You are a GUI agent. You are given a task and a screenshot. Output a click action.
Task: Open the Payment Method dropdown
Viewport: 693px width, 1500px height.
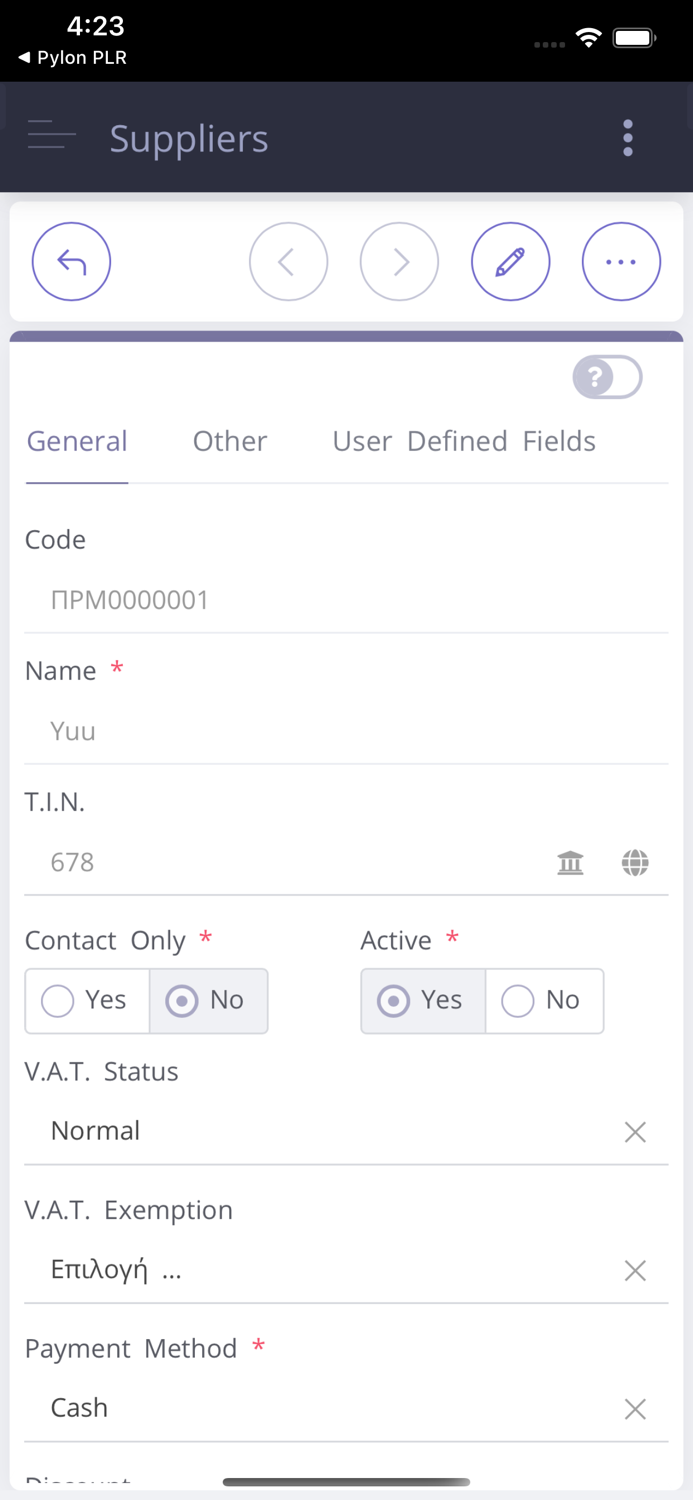(x=320, y=1408)
